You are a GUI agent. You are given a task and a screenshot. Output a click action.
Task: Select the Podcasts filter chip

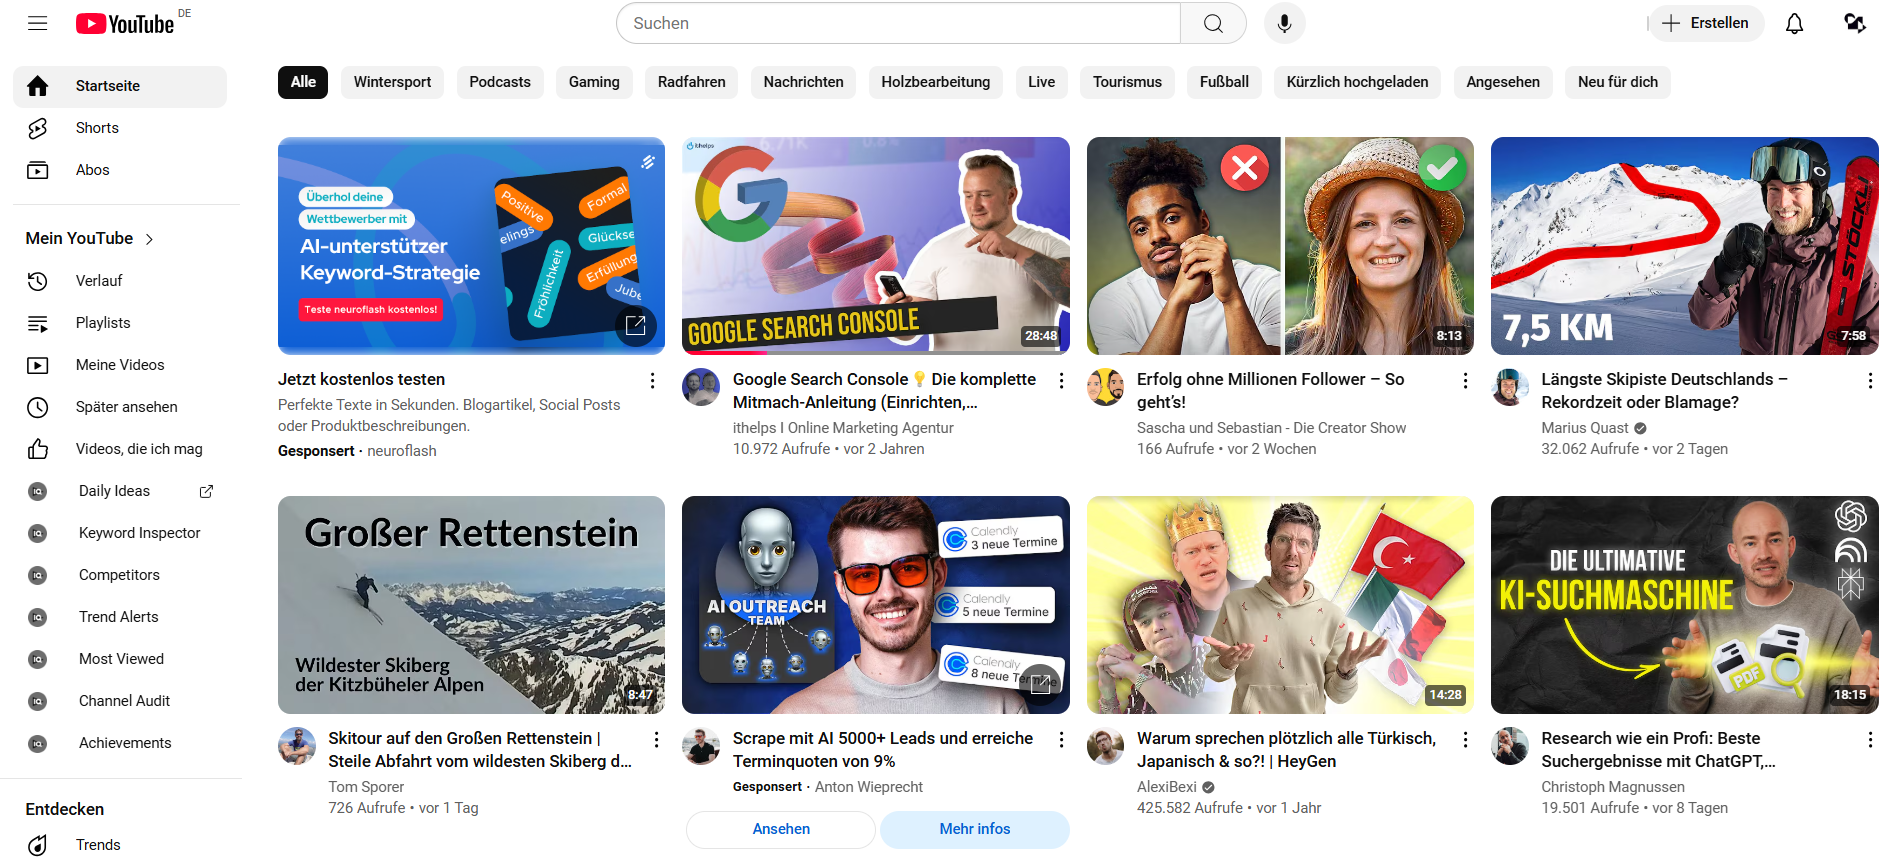500,82
